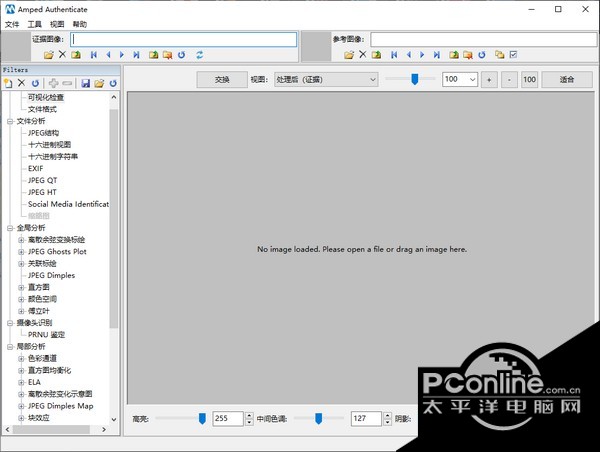This screenshot has height=452, width=600.
Task: Select the 十六进制视图 filter
Action: (x=49, y=145)
